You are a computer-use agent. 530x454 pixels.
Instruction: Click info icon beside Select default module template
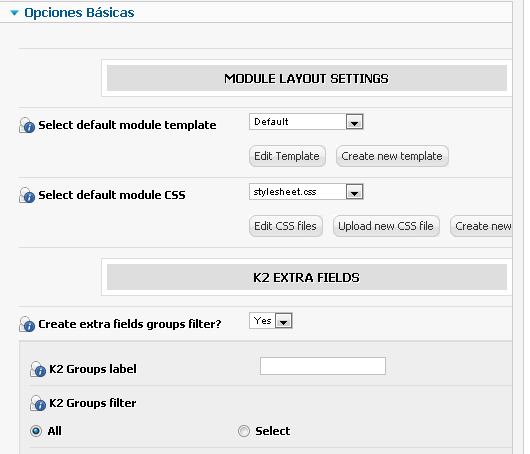(x=27, y=125)
